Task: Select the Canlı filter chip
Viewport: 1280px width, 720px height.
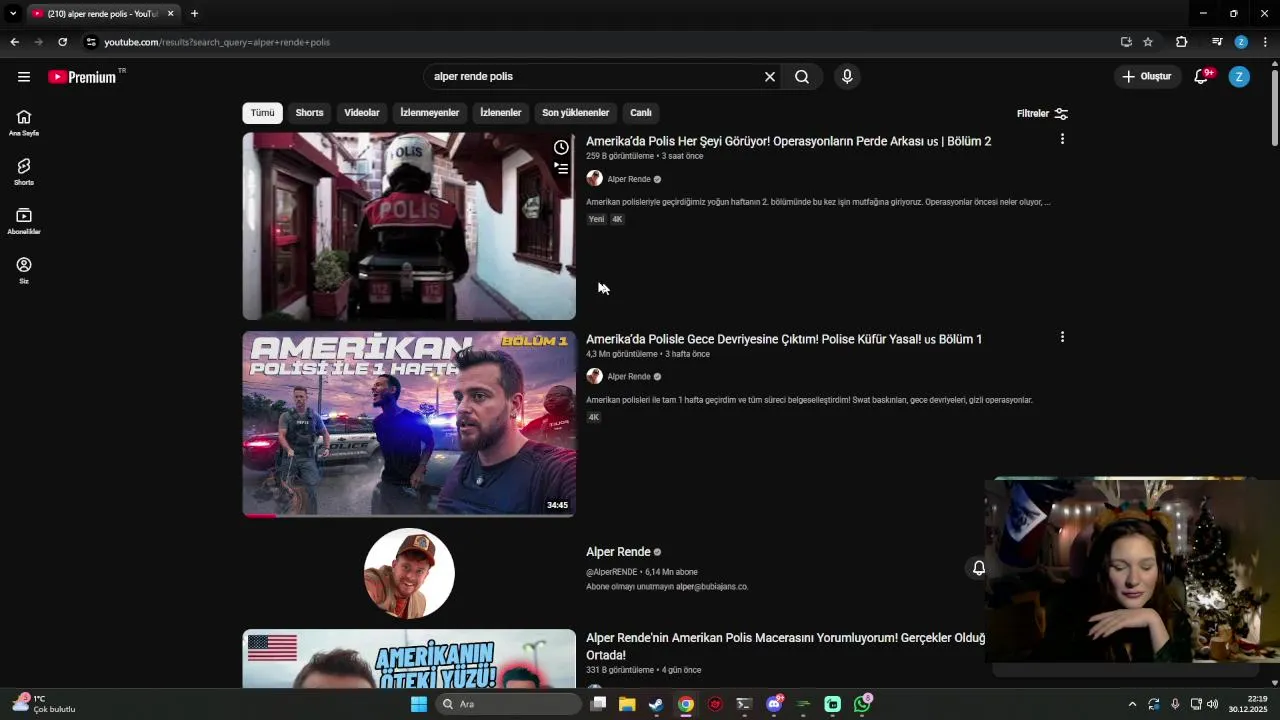Action: (x=641, y=113)
